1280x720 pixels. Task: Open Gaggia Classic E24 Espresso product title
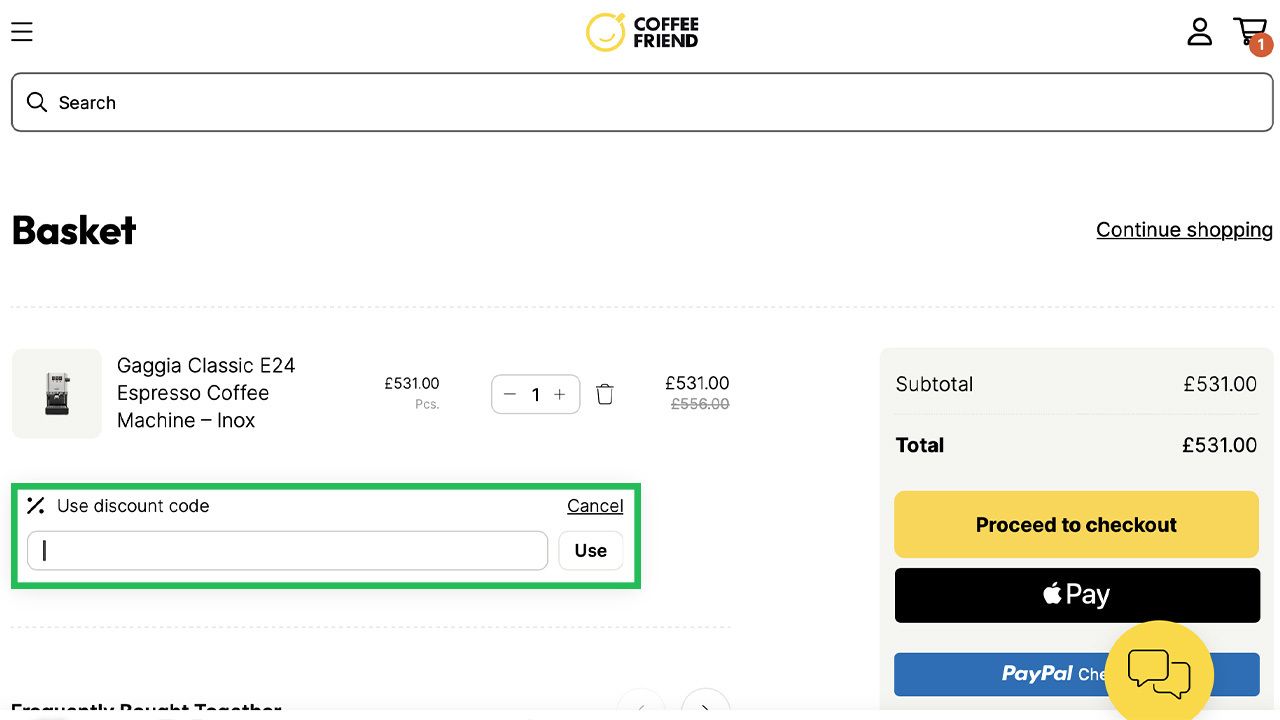point(206,393)
